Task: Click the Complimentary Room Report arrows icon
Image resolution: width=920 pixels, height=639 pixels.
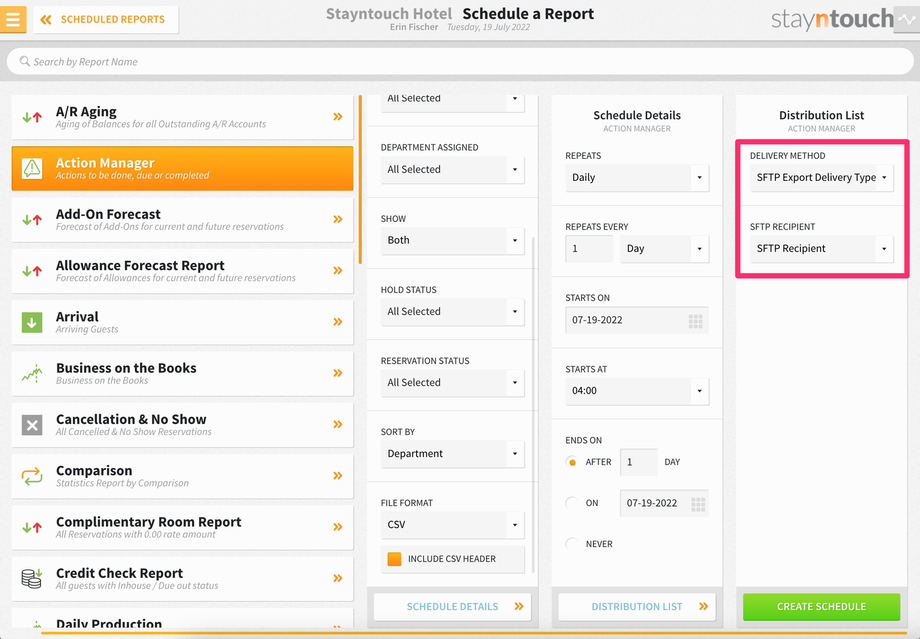Action: point(32,527)
